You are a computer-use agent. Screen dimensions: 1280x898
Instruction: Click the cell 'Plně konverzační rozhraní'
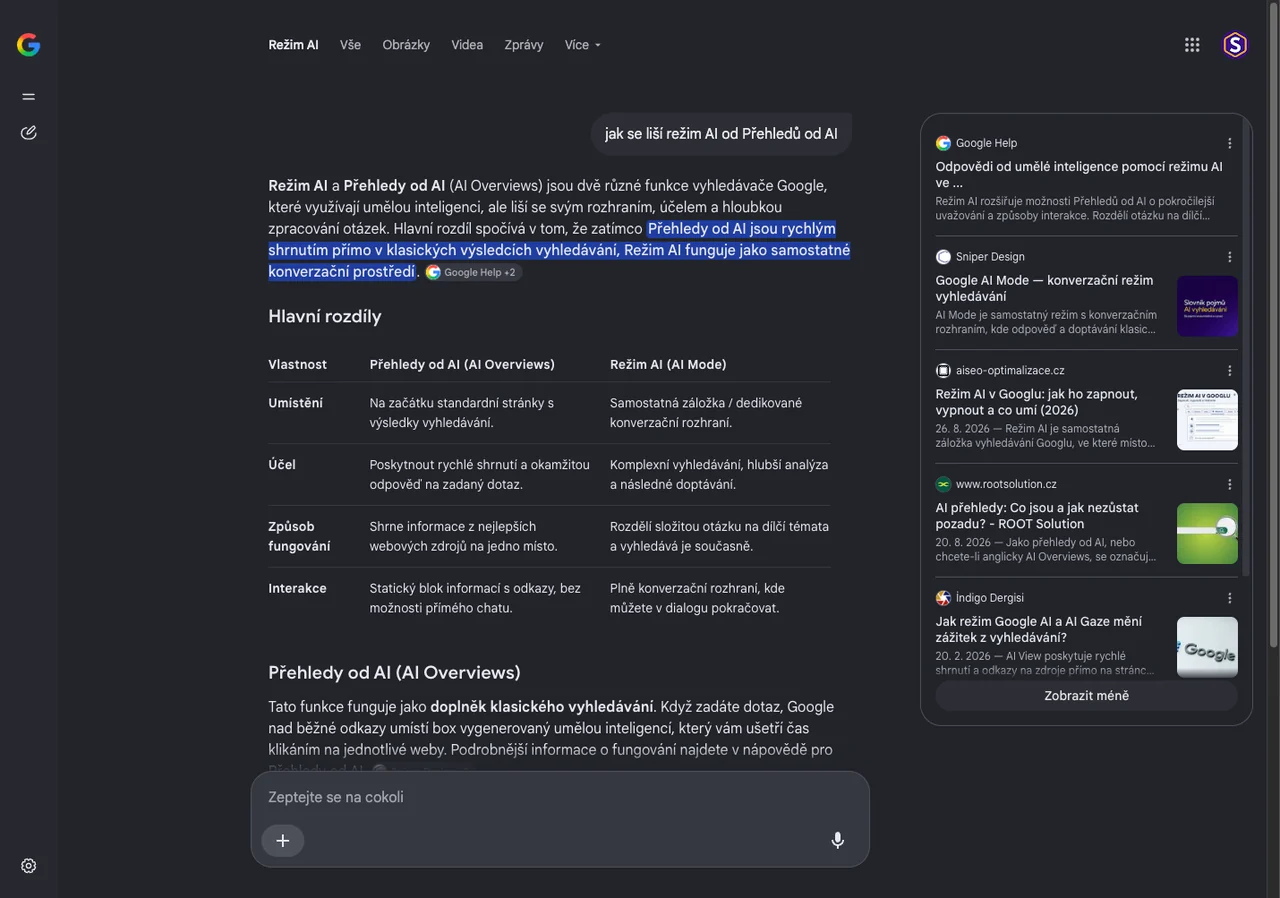(x=697, y=598)
